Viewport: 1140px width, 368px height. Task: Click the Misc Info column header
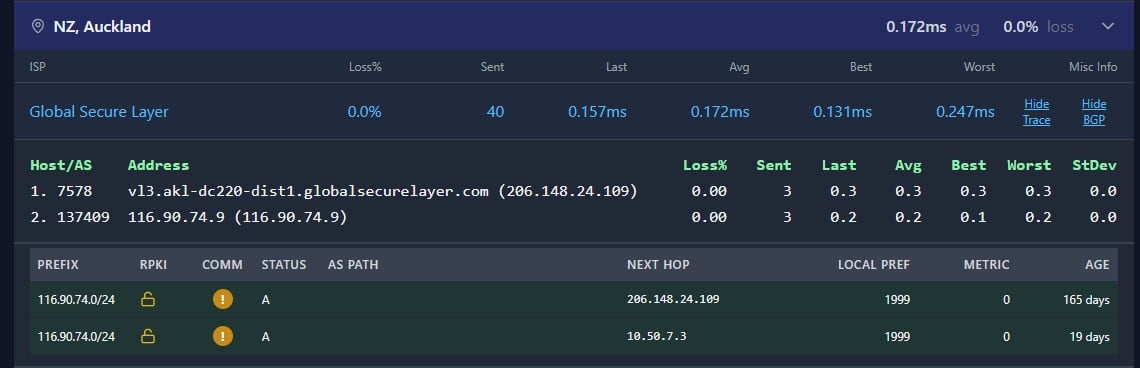point(1093,67)
